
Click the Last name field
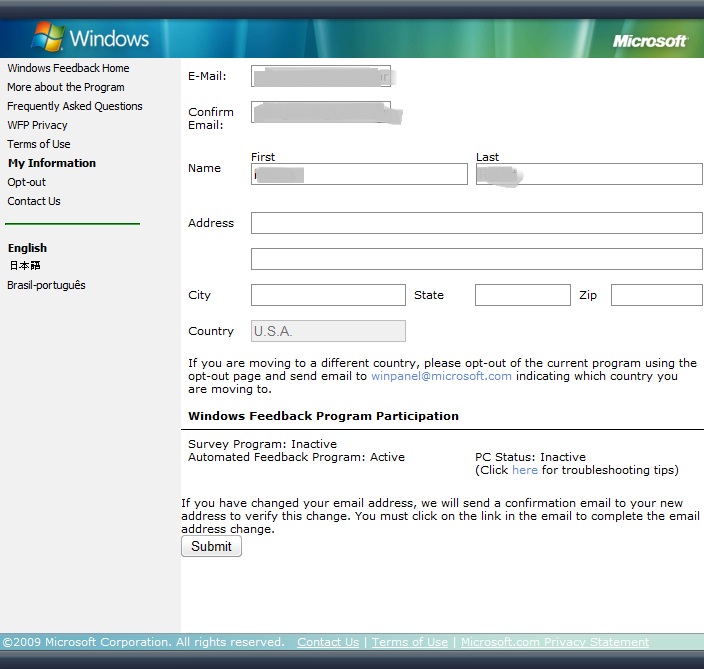point(589,174)
